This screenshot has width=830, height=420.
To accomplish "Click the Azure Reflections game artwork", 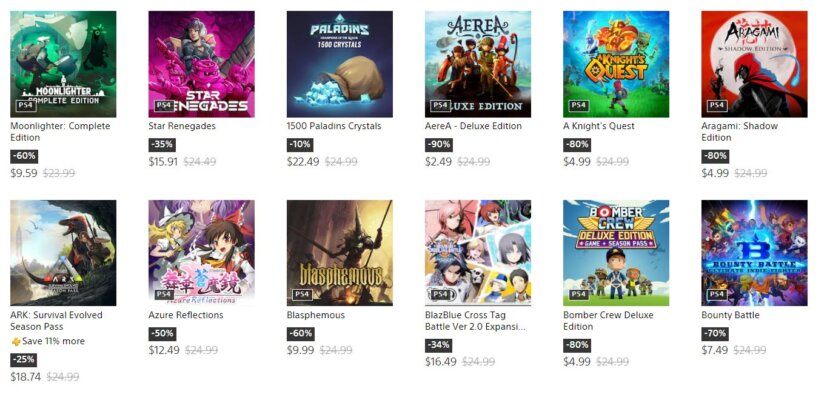I will click(201, 253).
